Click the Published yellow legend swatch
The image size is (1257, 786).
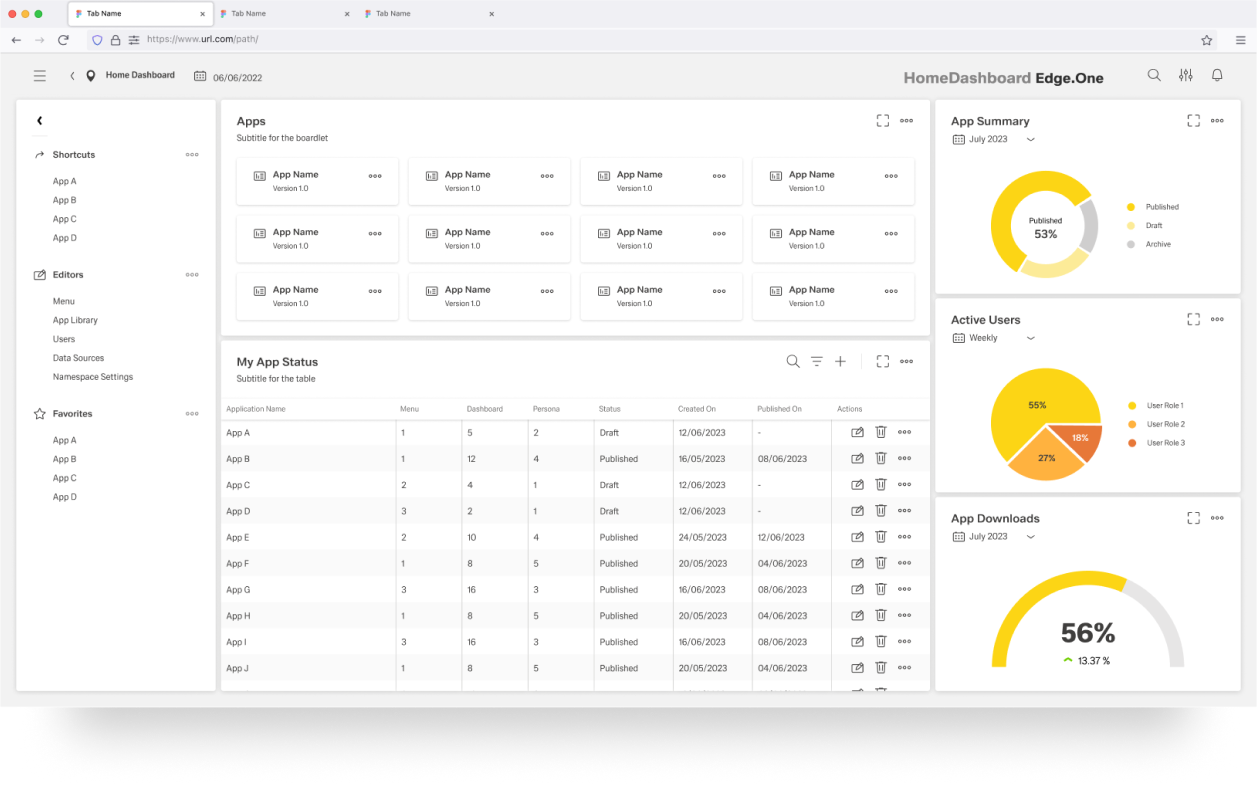pyautogui.click(x=1131, y=207)
